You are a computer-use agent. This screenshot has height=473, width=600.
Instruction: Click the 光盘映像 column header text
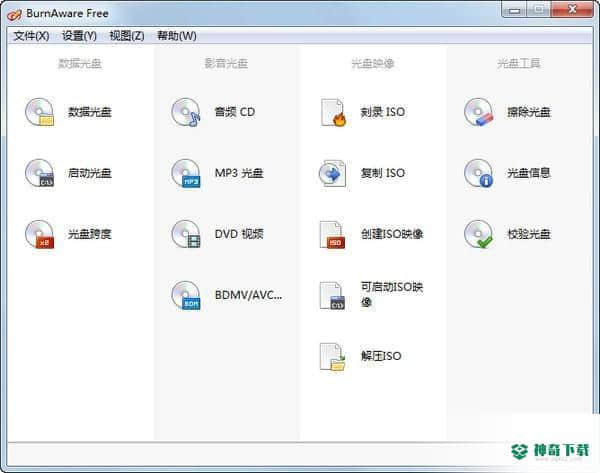point(373,63)
